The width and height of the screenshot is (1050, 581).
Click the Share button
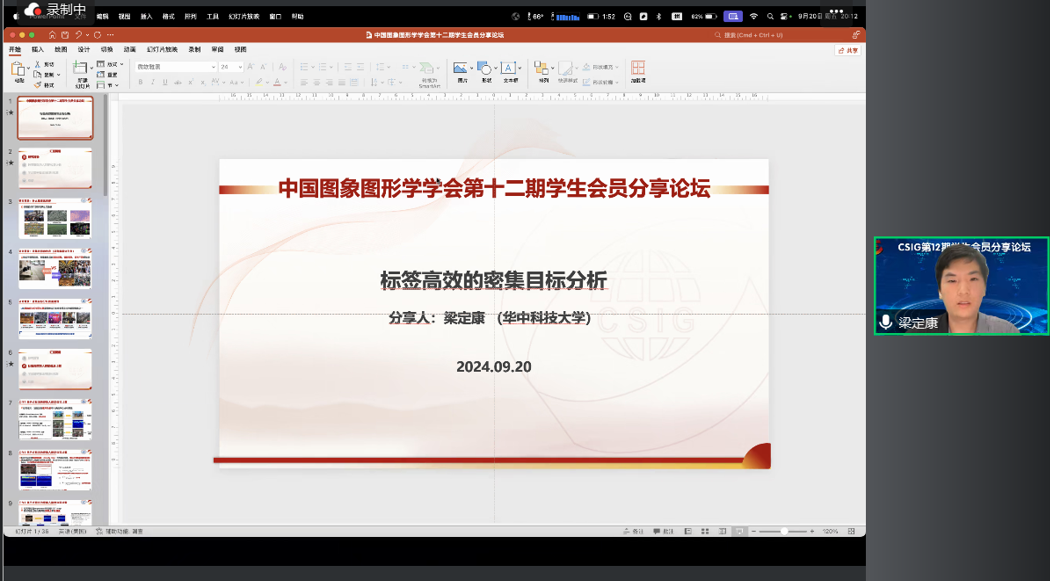coord(848,50)
